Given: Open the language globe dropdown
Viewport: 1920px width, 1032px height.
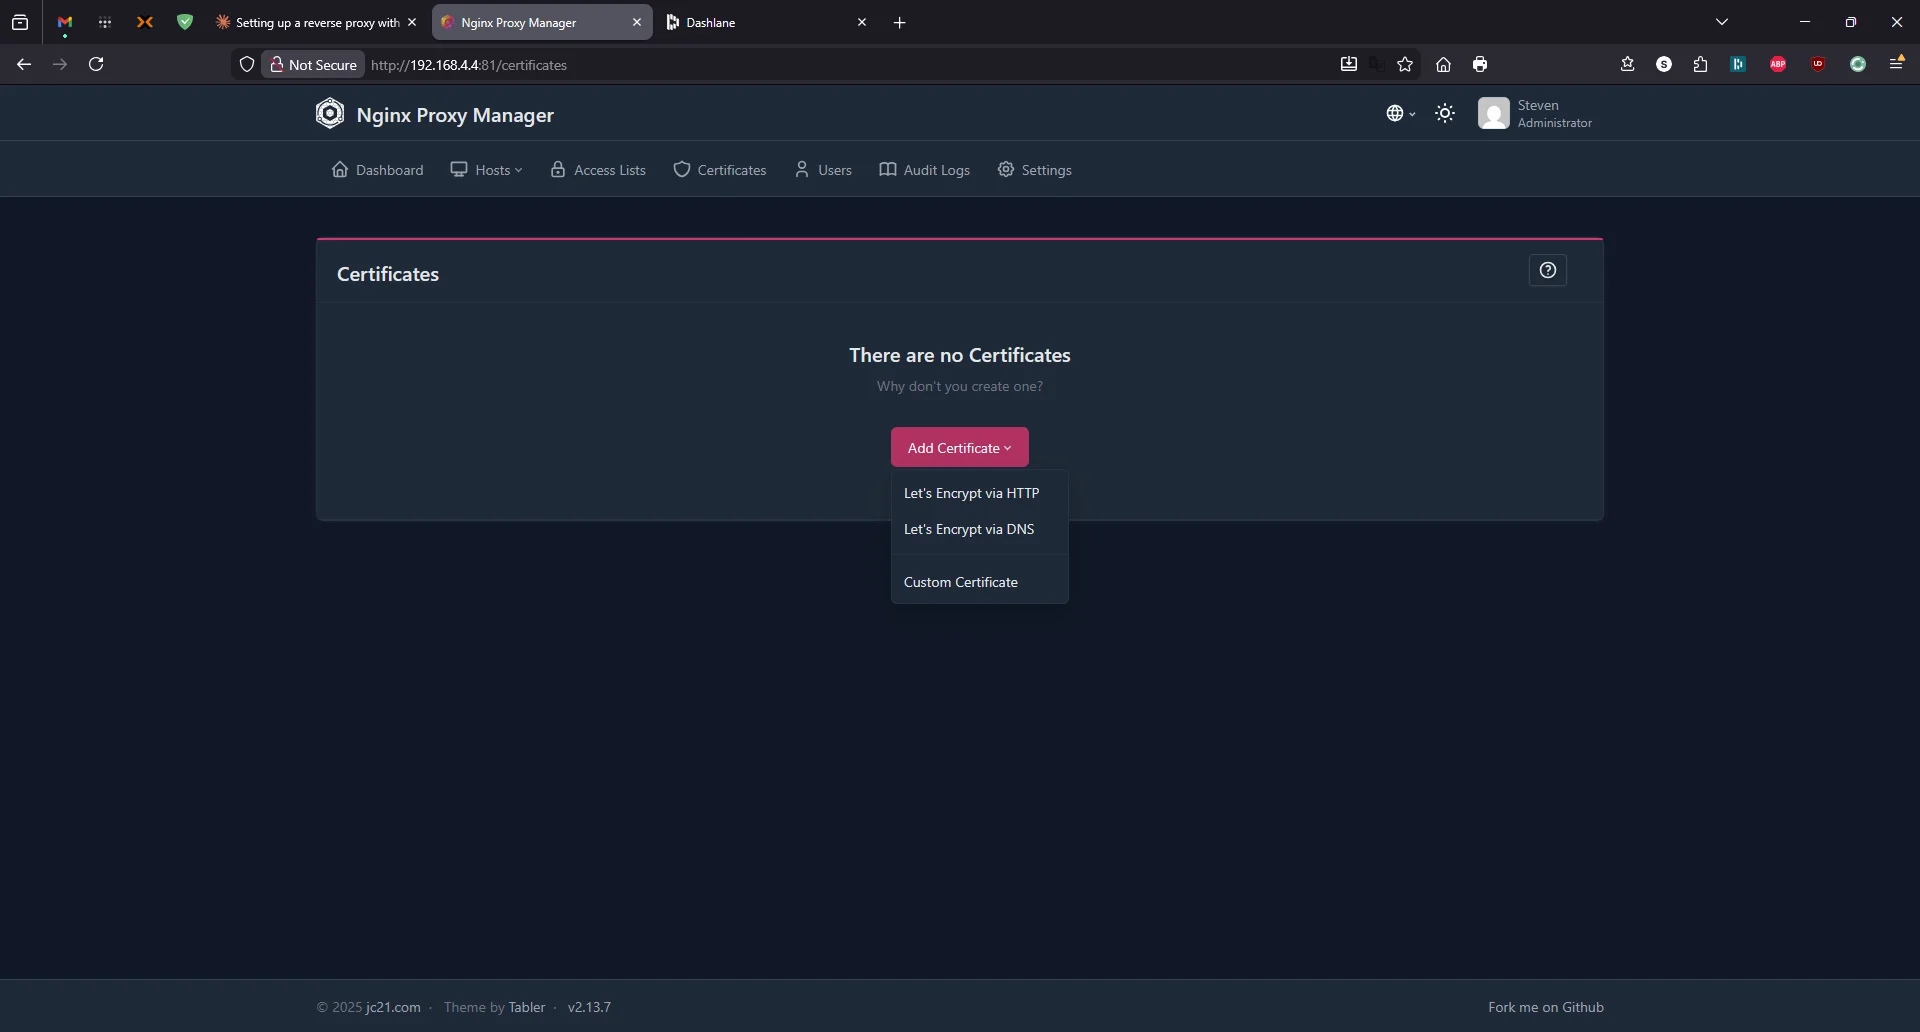Looking at the screenshot, I should click(x=1400, y=113).
